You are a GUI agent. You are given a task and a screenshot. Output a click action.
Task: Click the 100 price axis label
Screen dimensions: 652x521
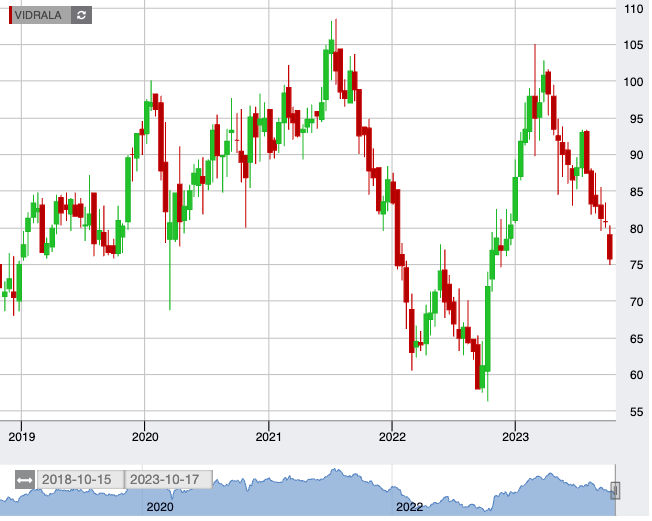634,82
